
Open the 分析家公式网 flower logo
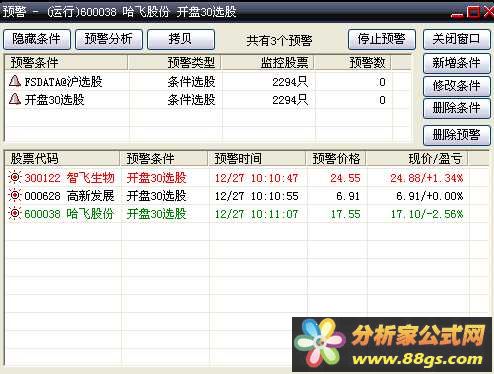click(319, 343)
